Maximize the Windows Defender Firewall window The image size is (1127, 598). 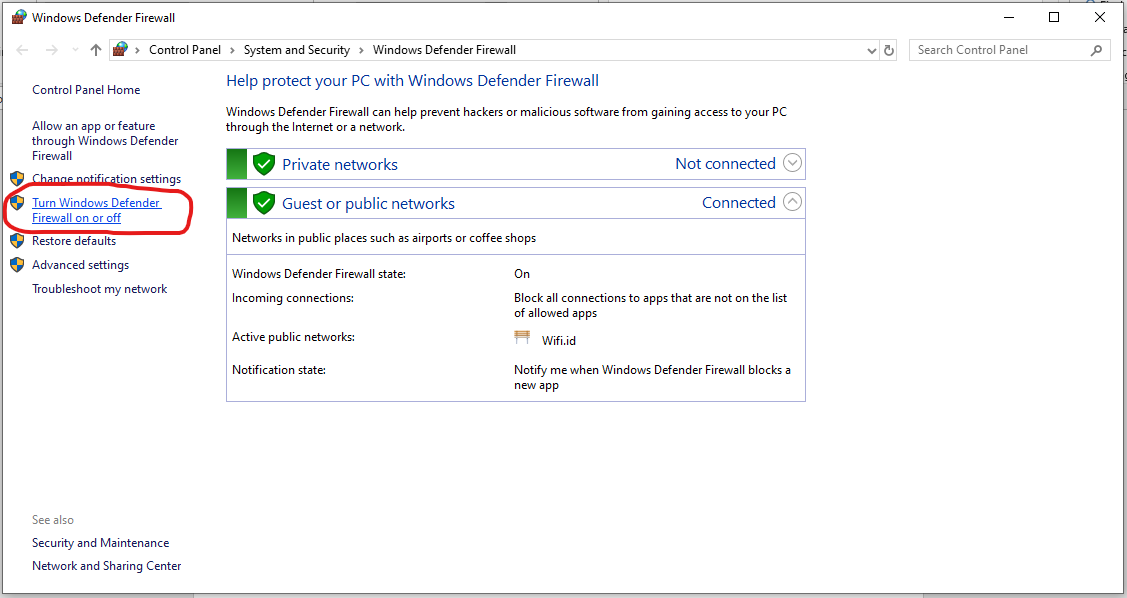pos(1054,17)
